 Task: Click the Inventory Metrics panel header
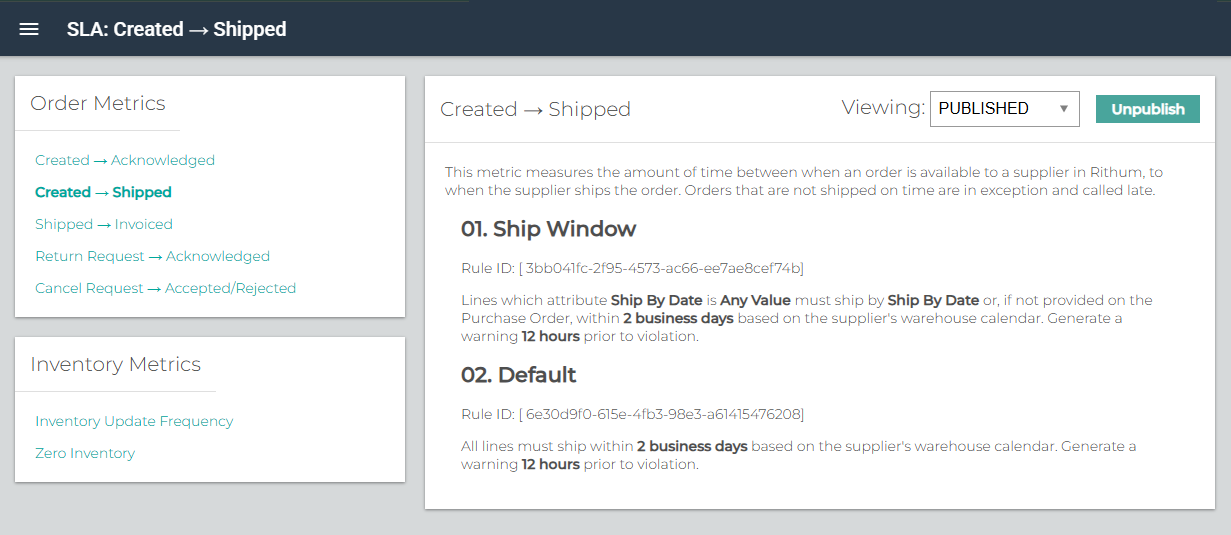(115, 364)
